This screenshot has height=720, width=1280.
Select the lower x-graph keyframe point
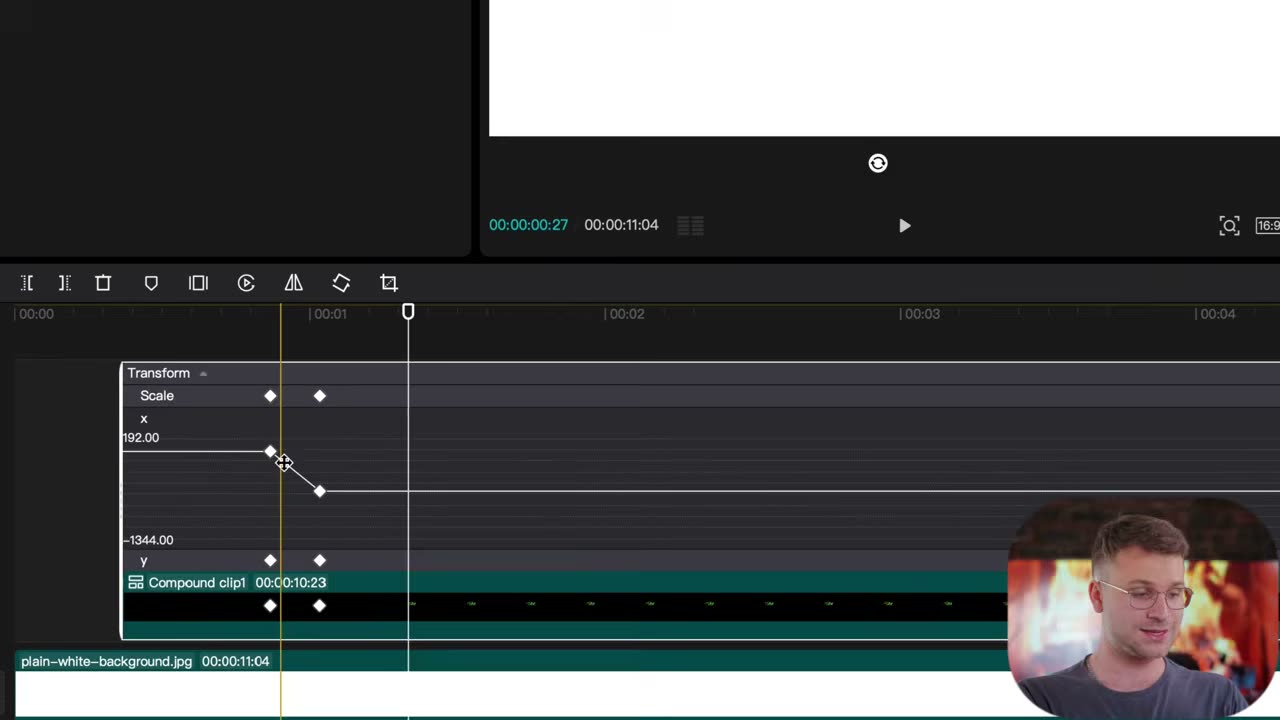[319, 491]
